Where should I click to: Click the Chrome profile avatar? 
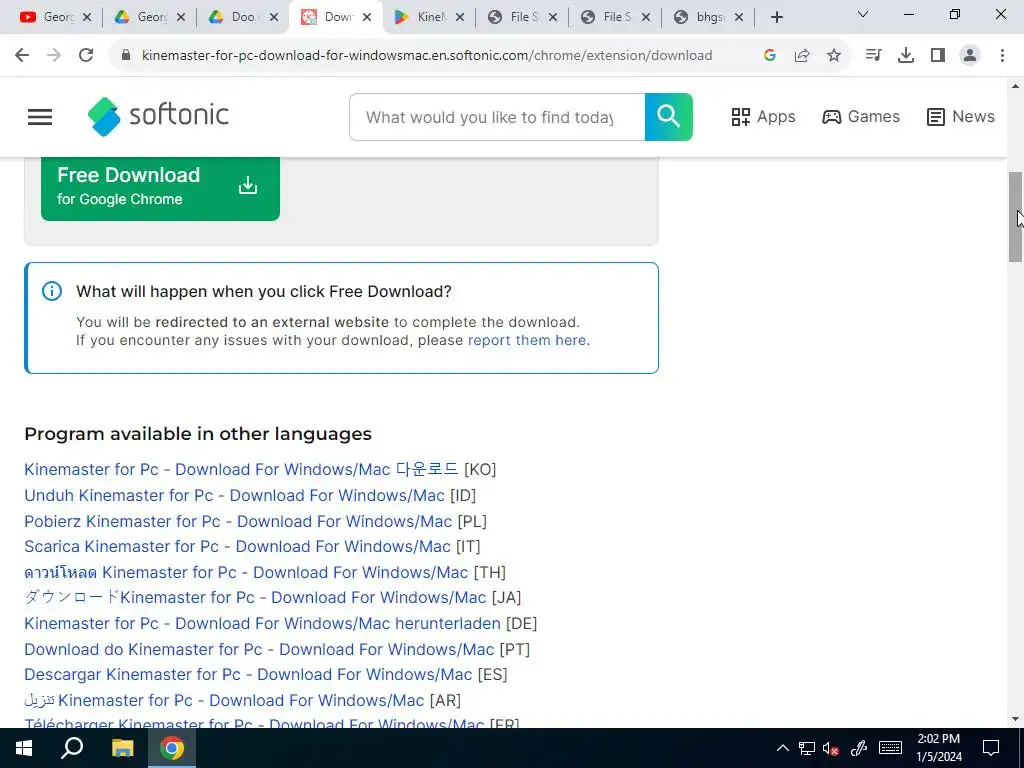point(970,56)
